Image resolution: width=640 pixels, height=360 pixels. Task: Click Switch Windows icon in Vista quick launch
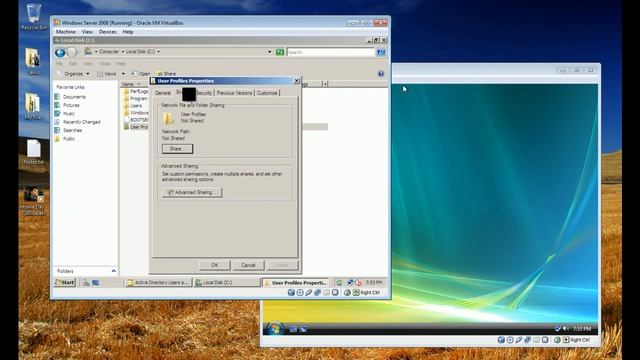pyautogui.click(x=303, y=329)
